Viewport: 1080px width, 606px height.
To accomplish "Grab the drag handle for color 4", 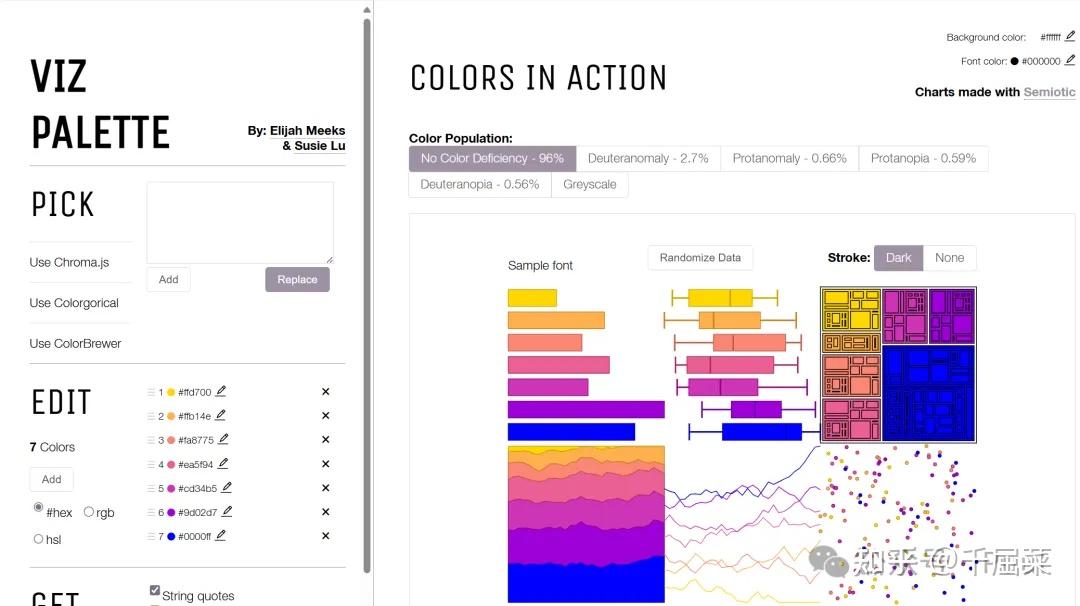I will [x=151, y=464].
